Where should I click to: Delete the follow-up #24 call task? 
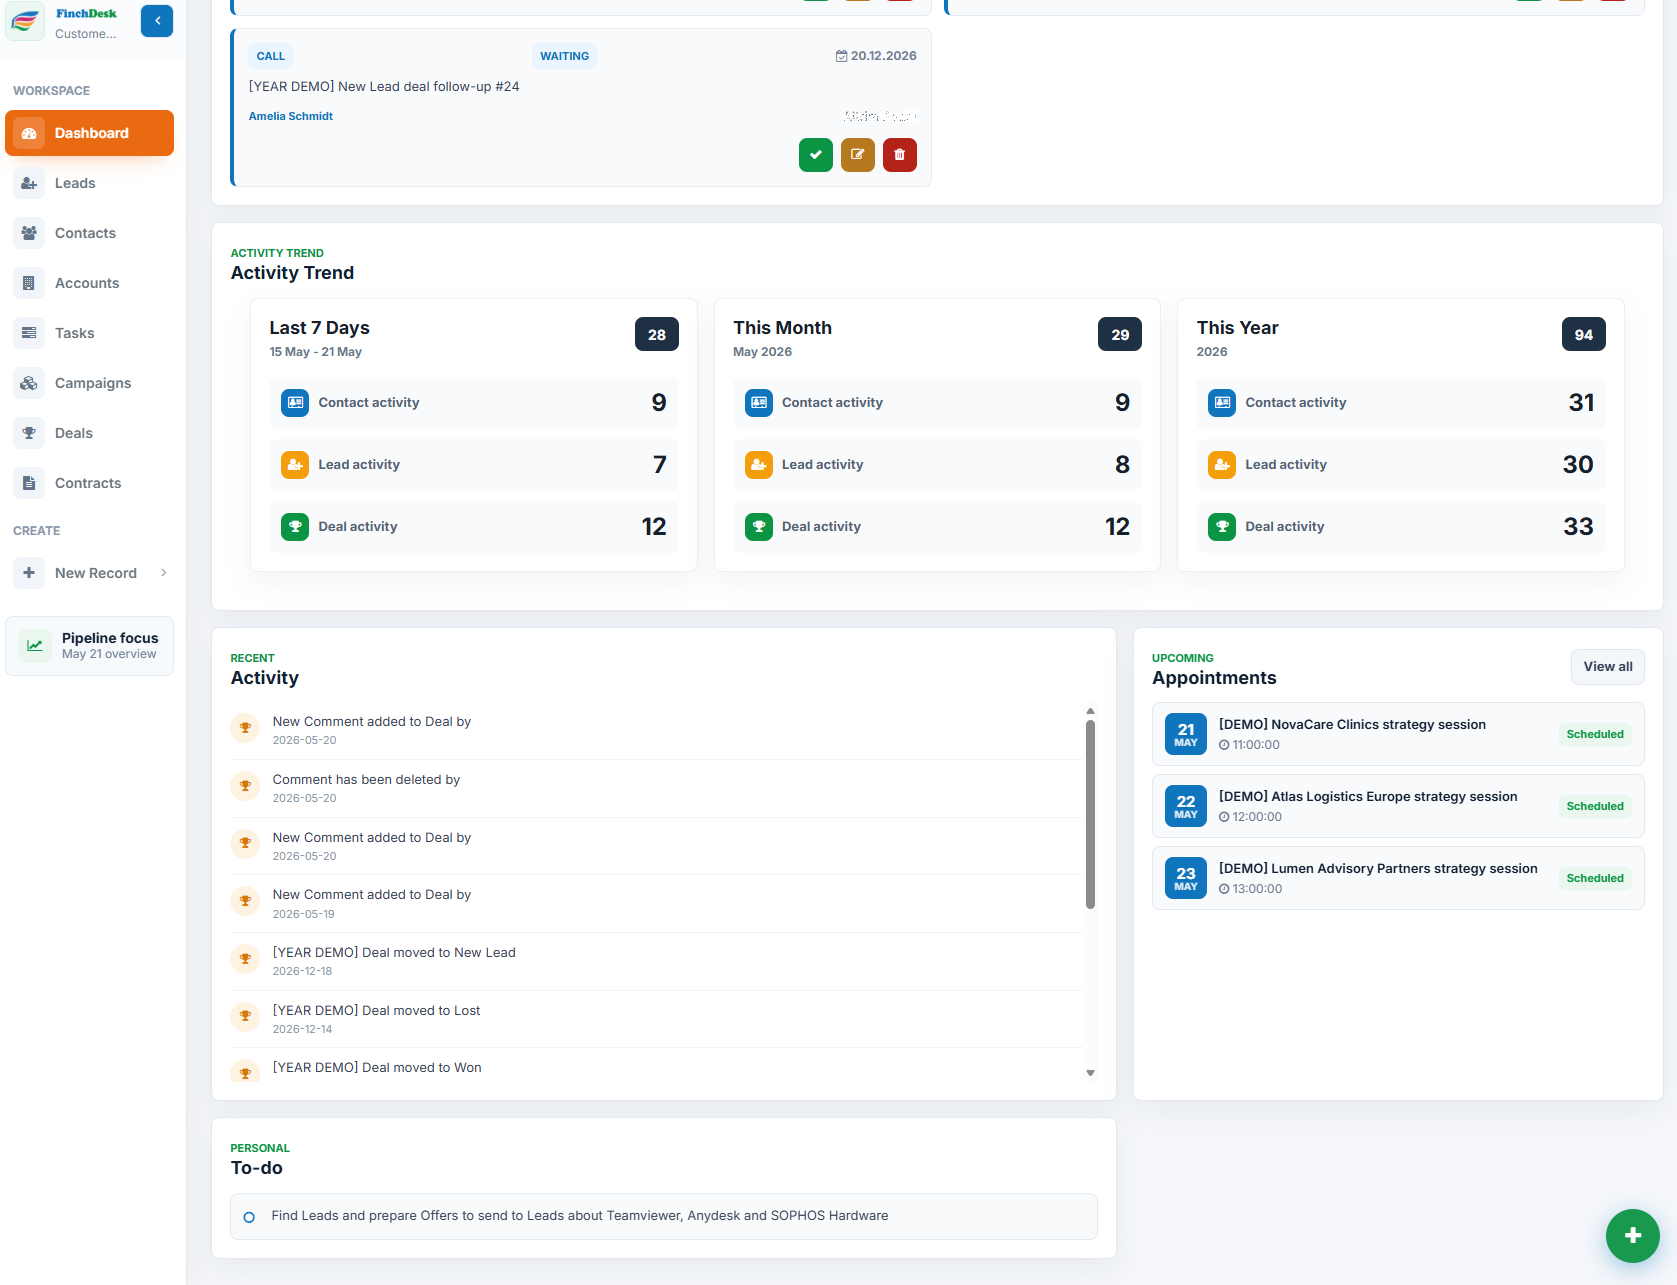900,155
